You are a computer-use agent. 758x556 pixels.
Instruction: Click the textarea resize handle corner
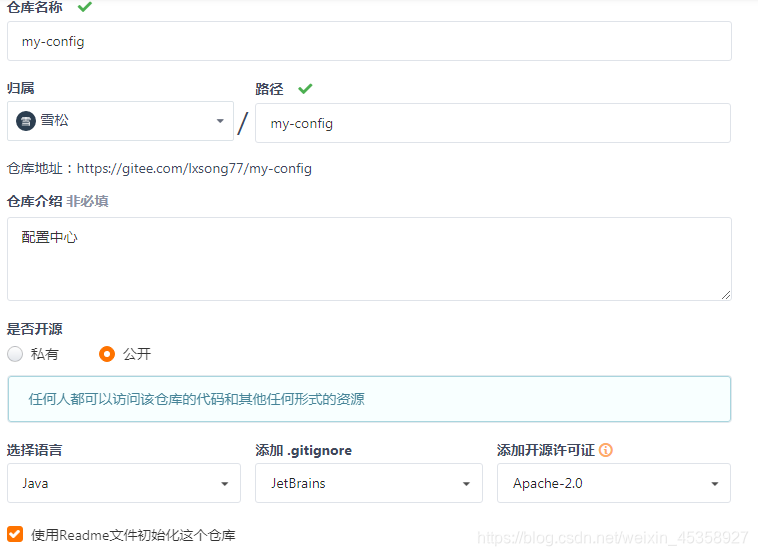726,295
